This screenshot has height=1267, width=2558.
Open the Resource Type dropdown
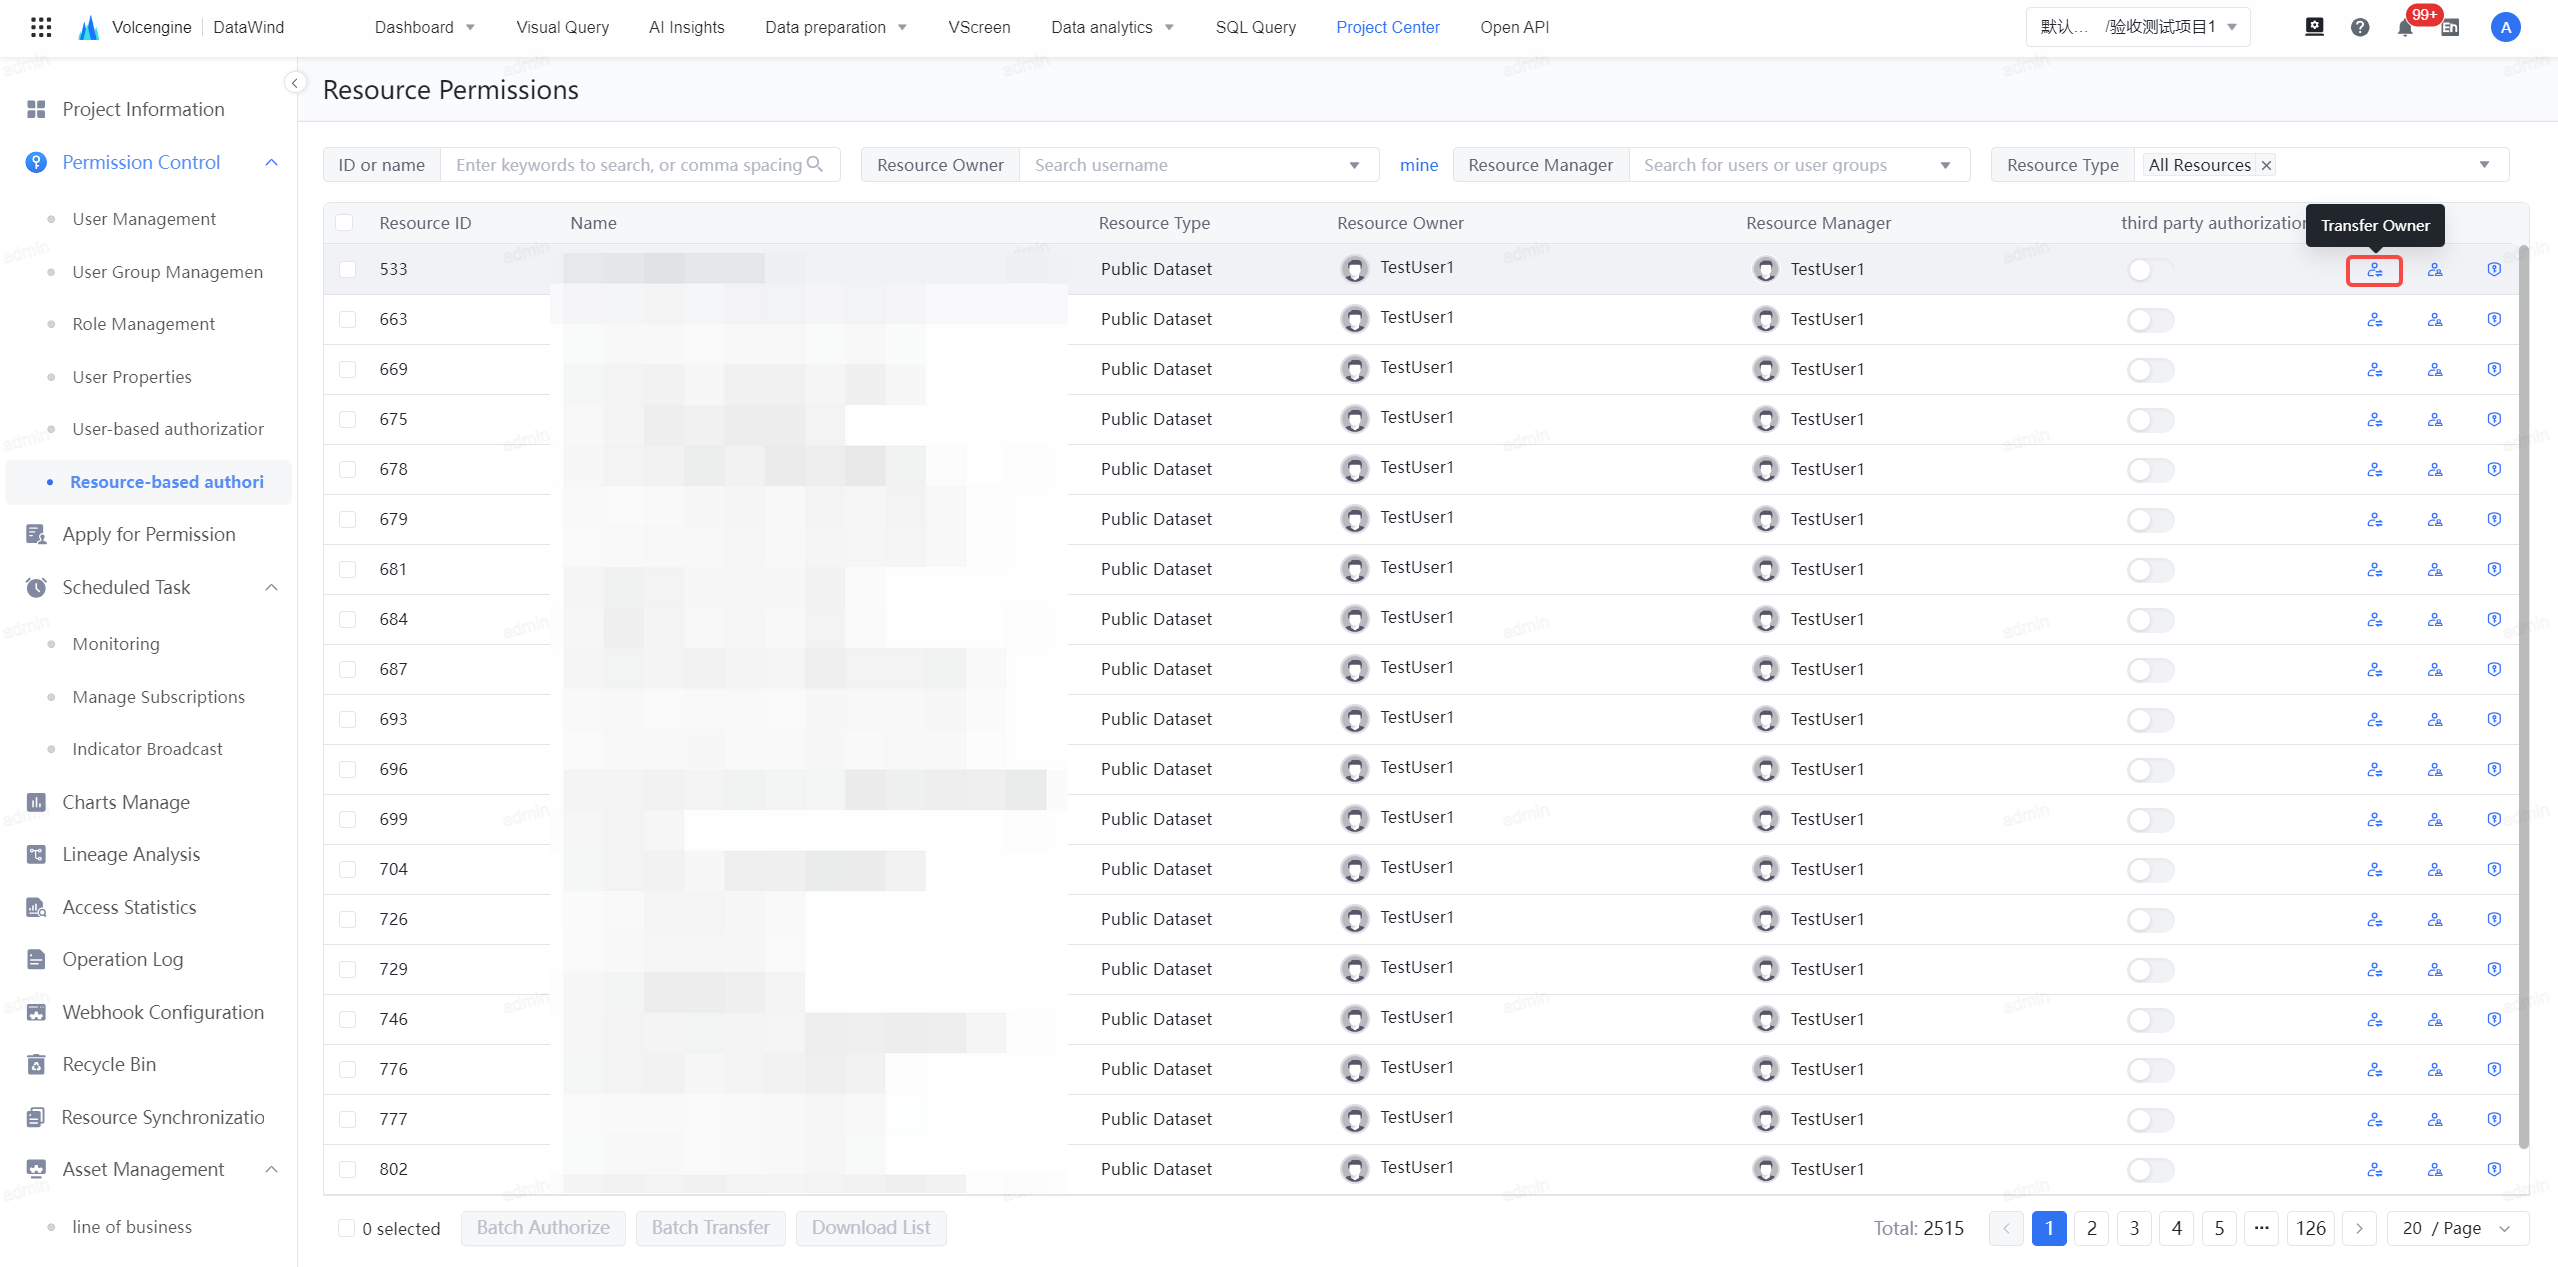pos(2320,165)
